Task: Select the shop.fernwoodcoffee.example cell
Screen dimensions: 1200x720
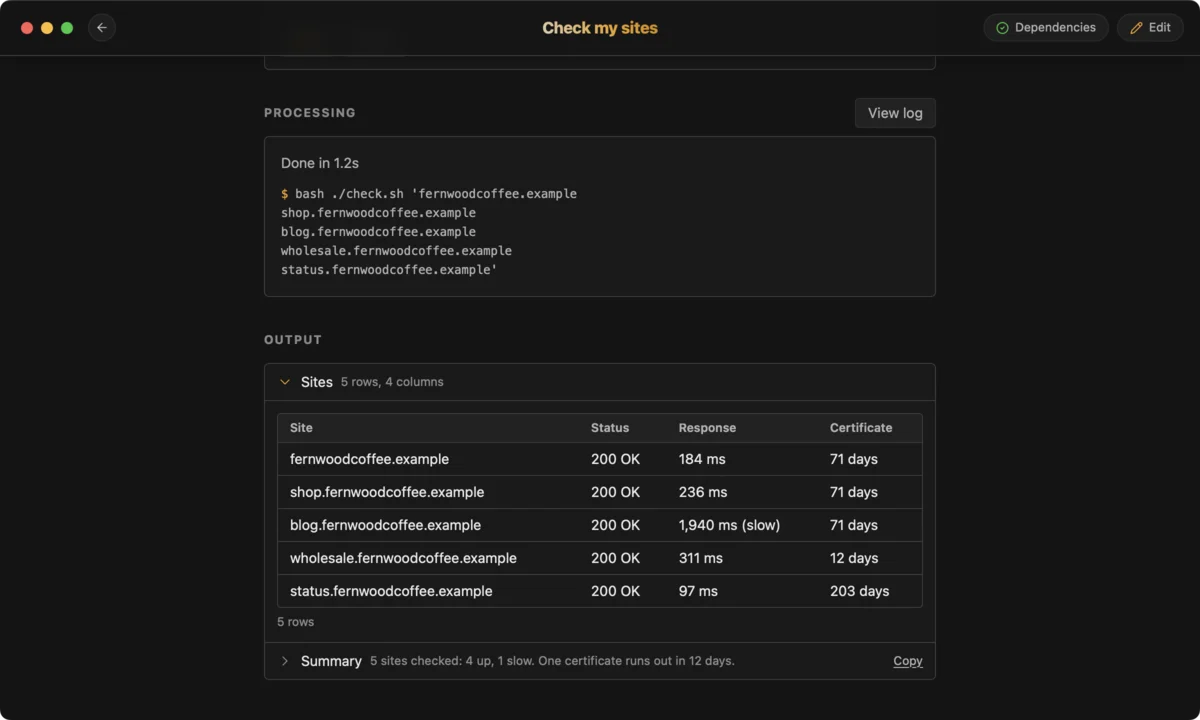Action: 387,492
